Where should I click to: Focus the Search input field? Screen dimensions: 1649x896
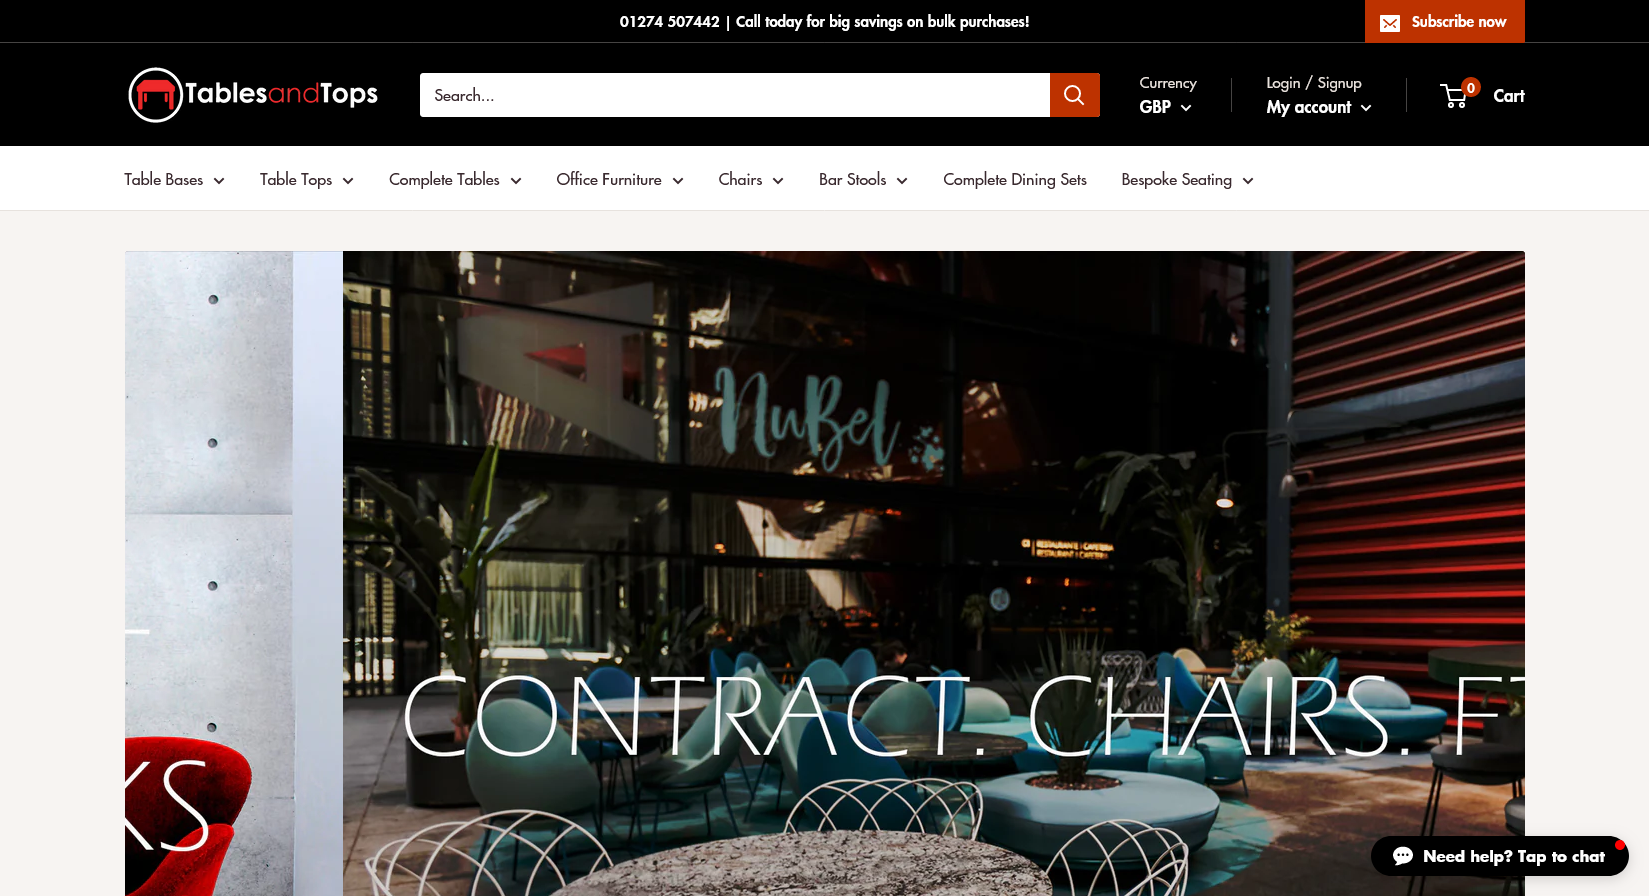tap(735, 95)
